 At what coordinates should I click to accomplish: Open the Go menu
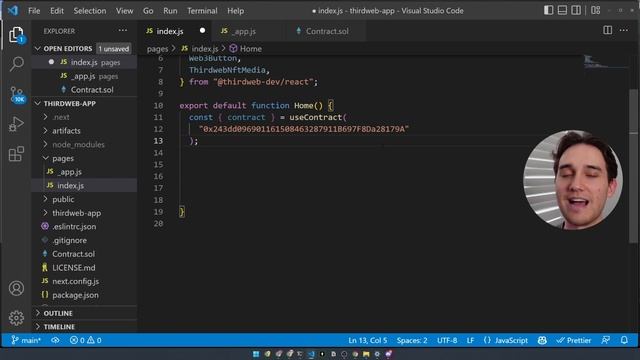(148, 11)
